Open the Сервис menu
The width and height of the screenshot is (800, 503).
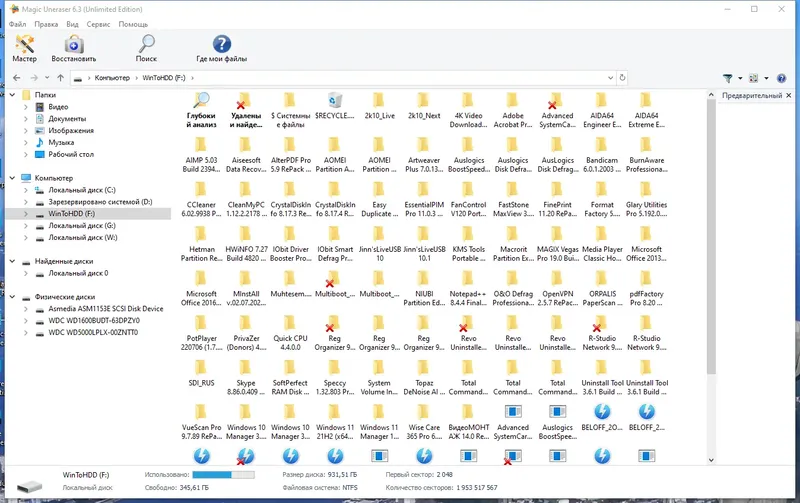click(x=98, y=24)
